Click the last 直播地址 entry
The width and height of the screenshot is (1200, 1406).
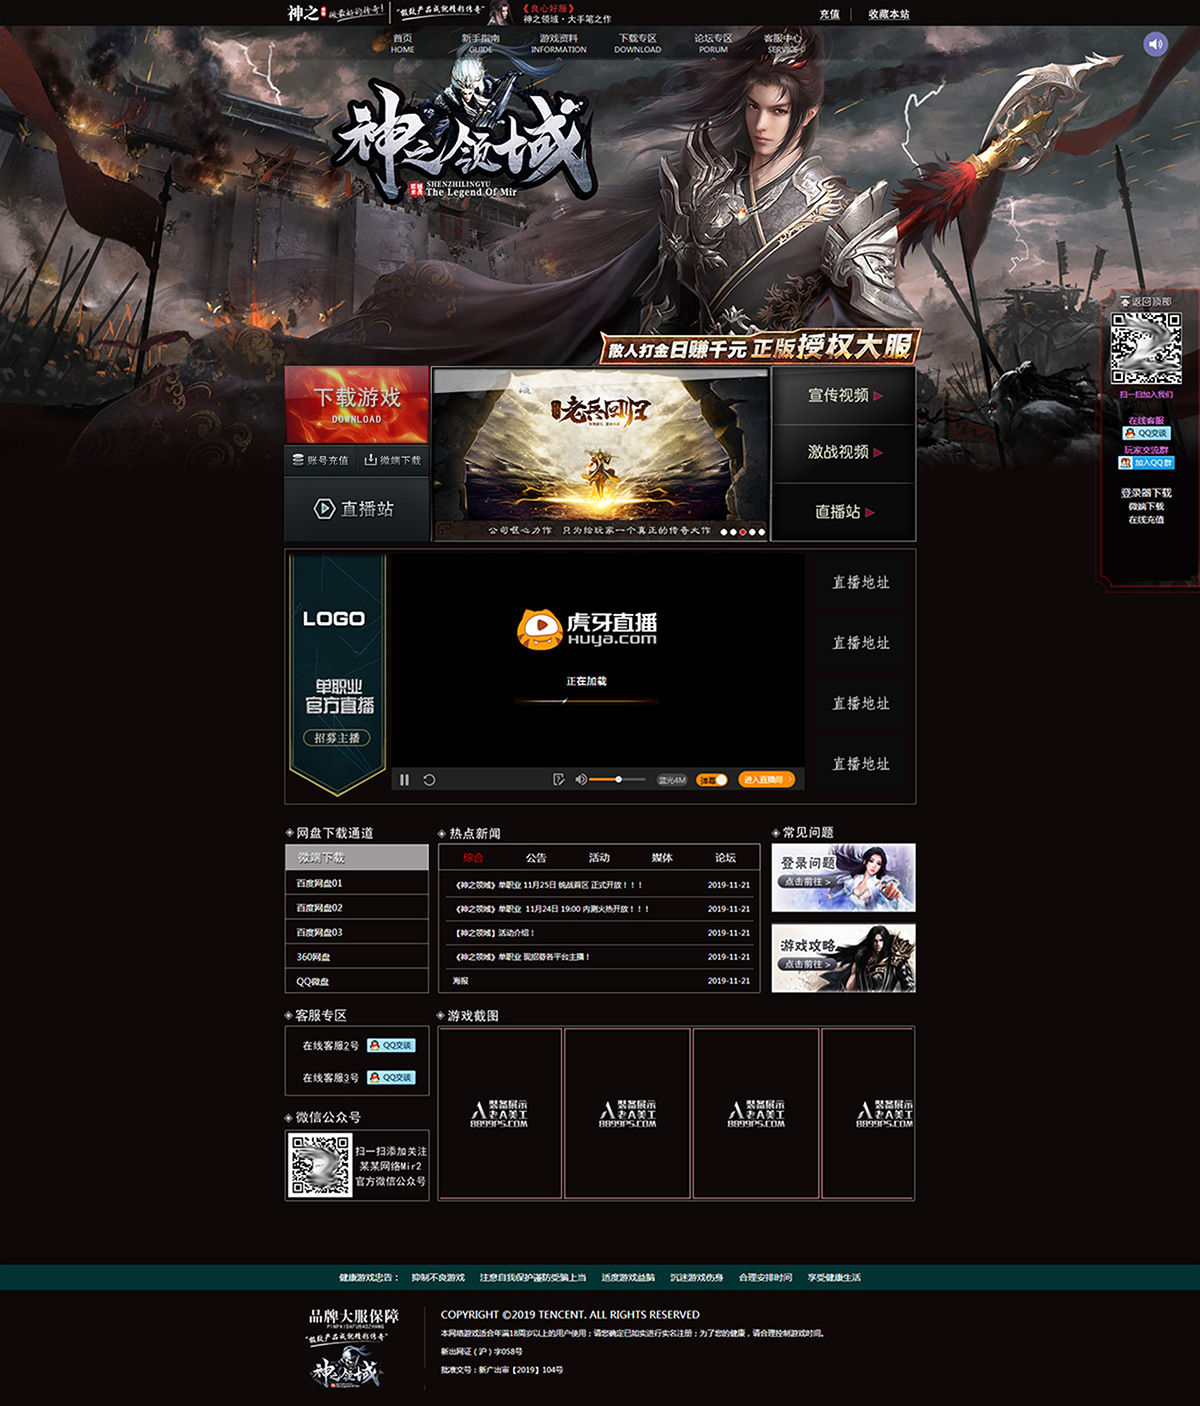pos(860,764)
